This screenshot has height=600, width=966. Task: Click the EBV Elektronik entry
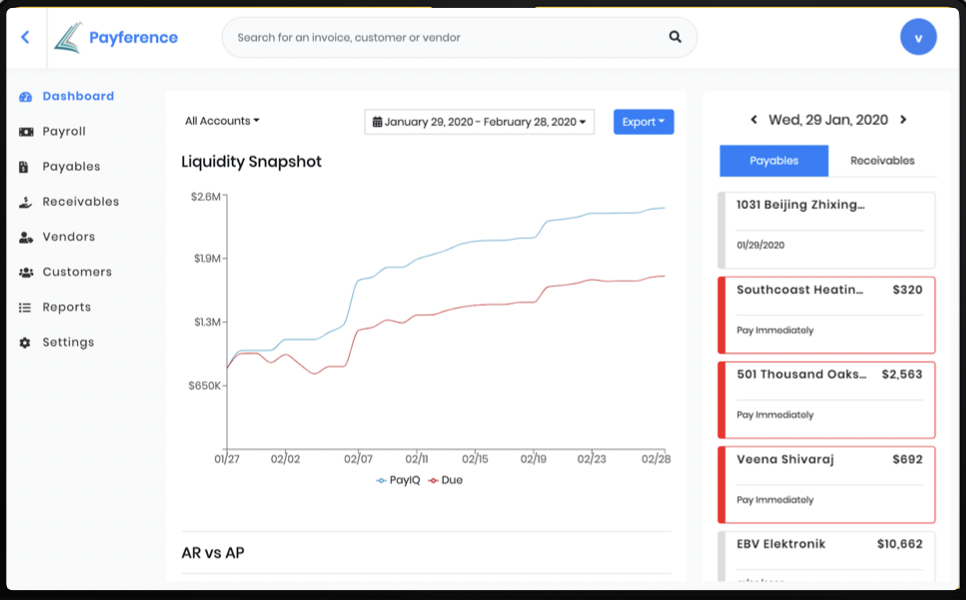826,552
